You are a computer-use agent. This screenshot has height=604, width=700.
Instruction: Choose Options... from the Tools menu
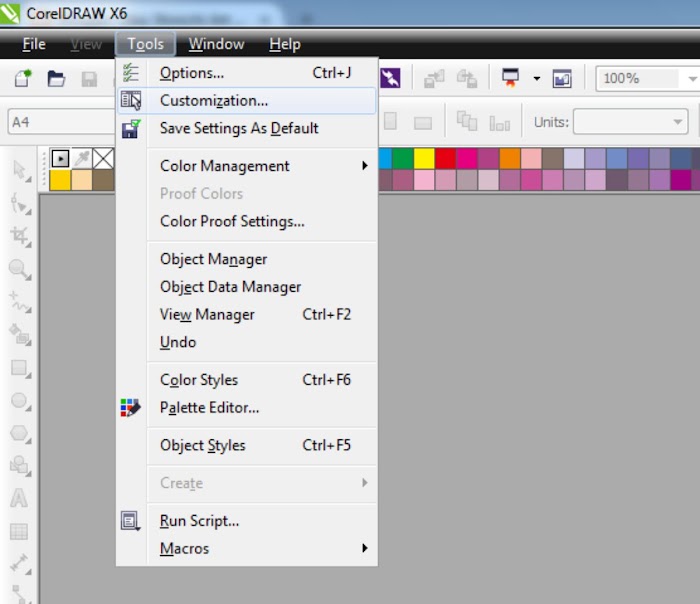pyautogui.click(x=246, y=73)
